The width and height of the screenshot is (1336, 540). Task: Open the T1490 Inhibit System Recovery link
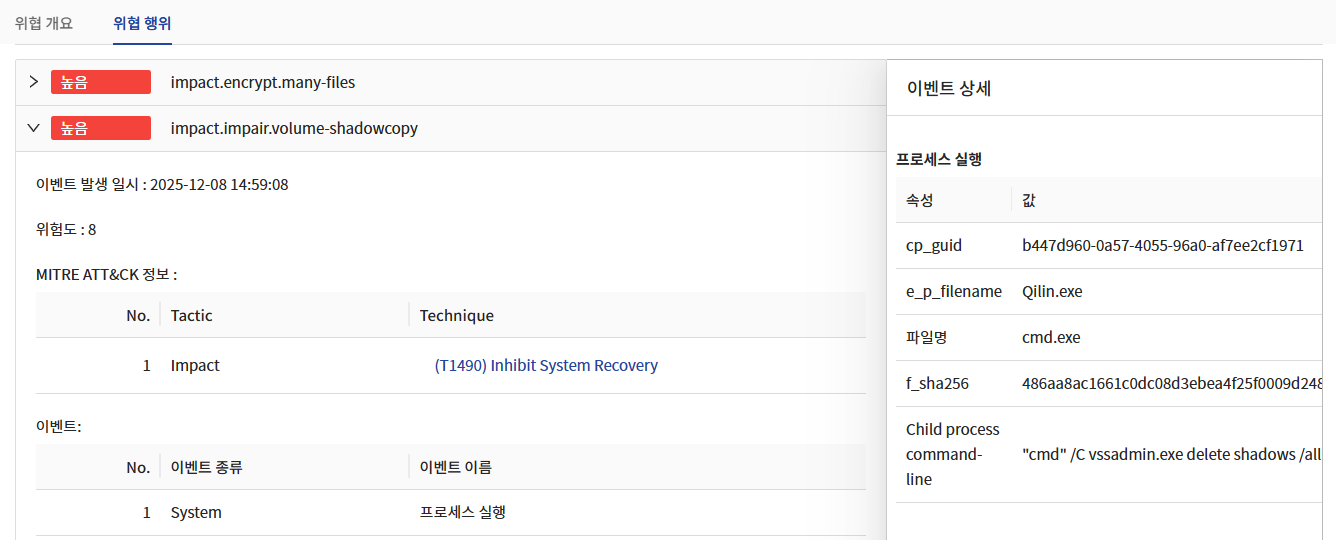point(546,366)
